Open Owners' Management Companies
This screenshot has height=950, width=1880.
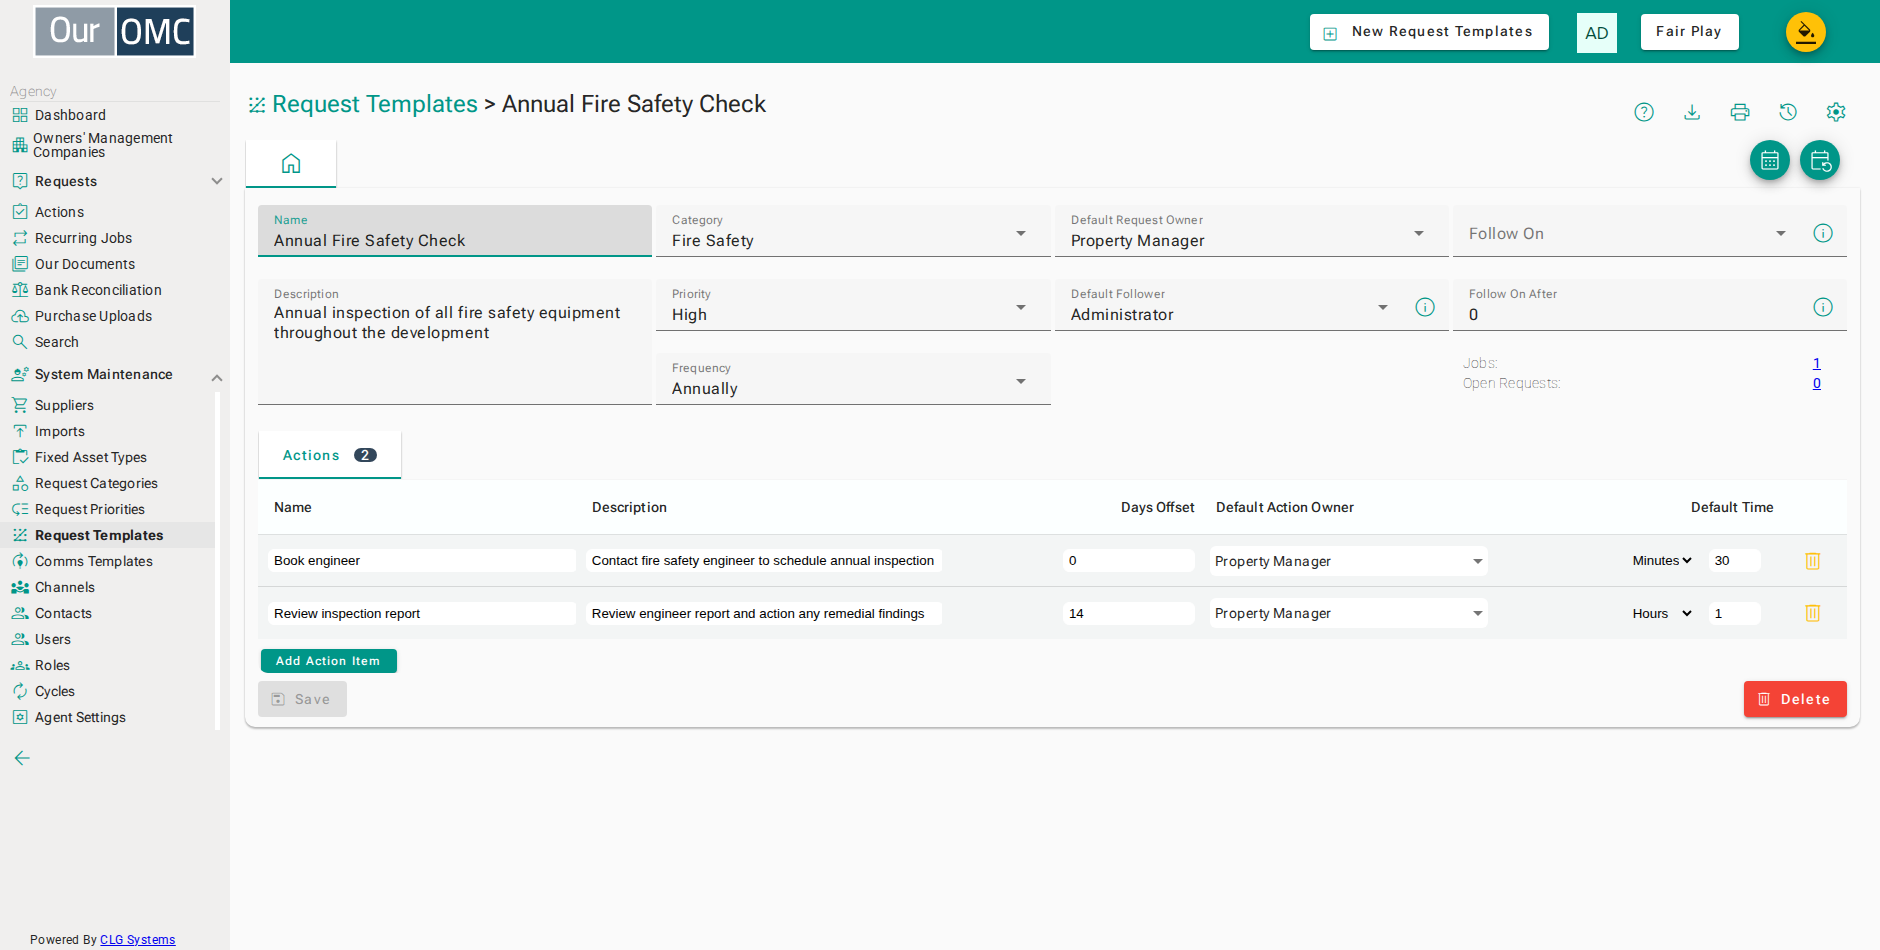pyautogui.click(x=103, y=145)
